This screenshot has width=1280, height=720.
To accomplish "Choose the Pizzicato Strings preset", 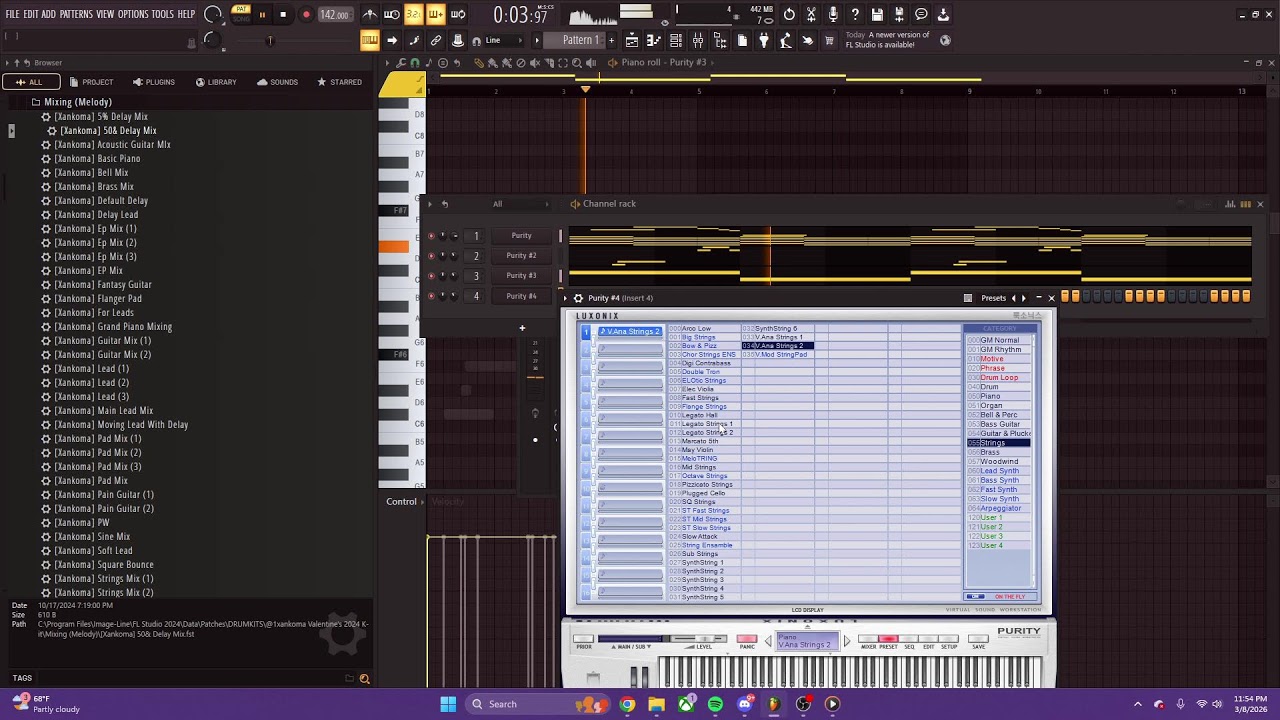I will [705, 485].
